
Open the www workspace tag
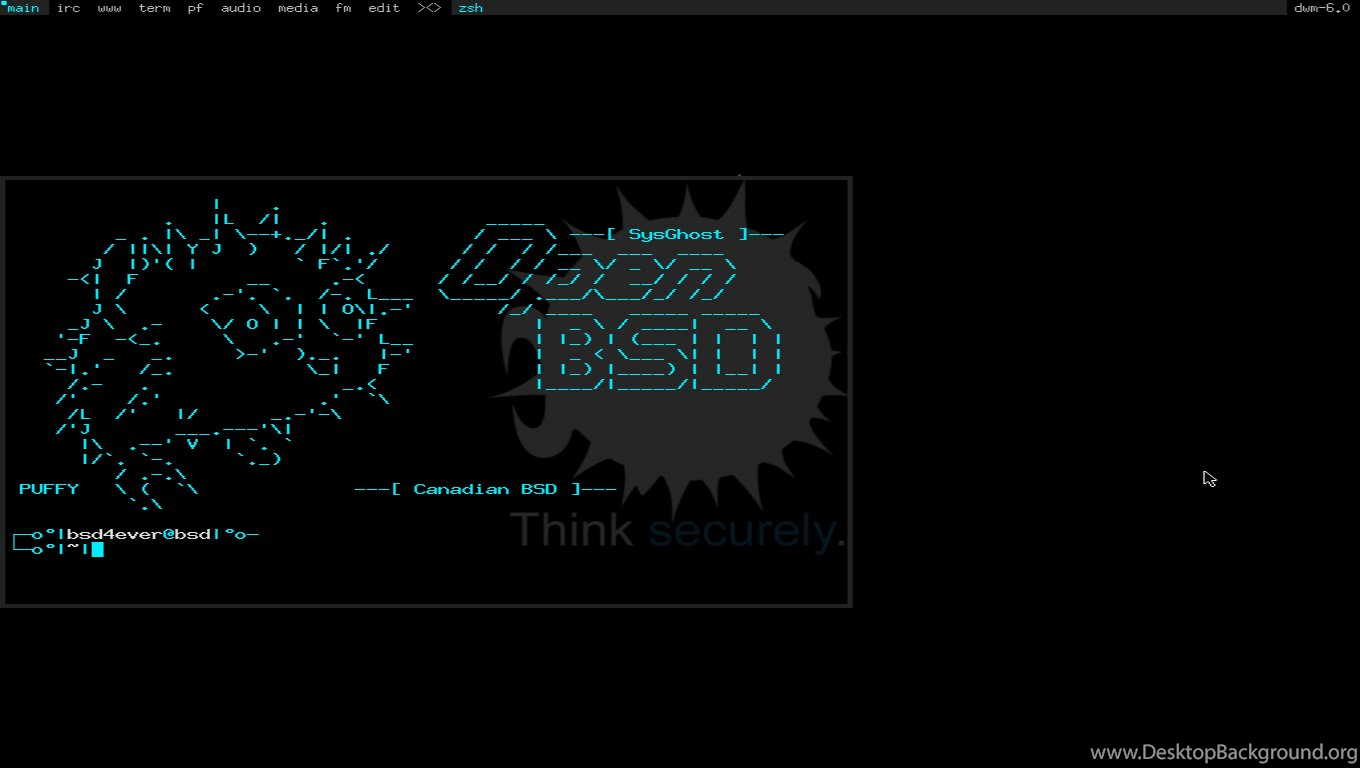[x=109, y=8]
